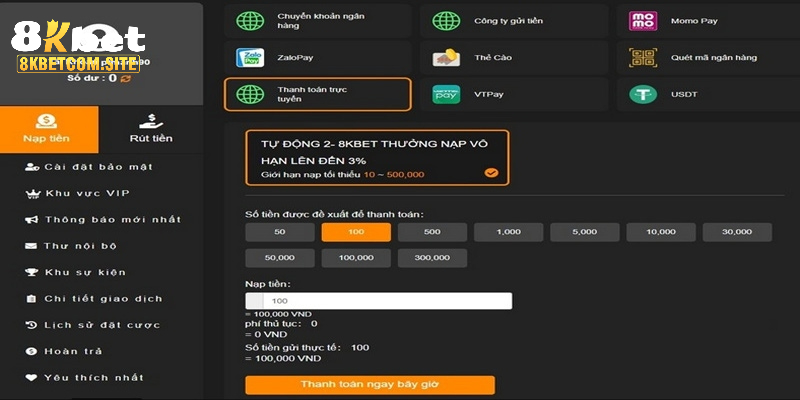Choose the 50 suggested amount
Viewport: 800px width, 400px height.
pos(280,232)
